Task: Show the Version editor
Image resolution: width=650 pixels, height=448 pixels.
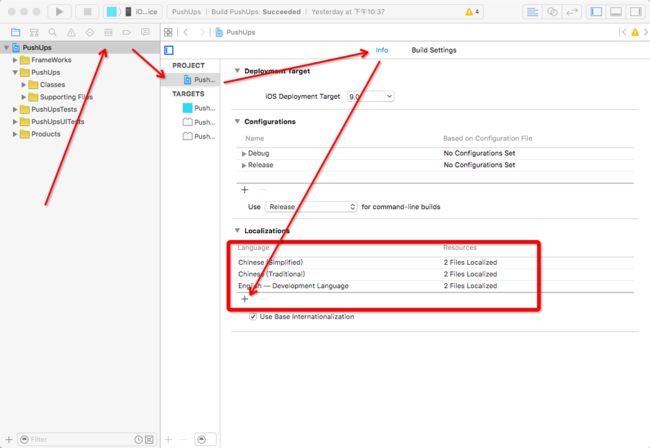Action: click(572, 12)
